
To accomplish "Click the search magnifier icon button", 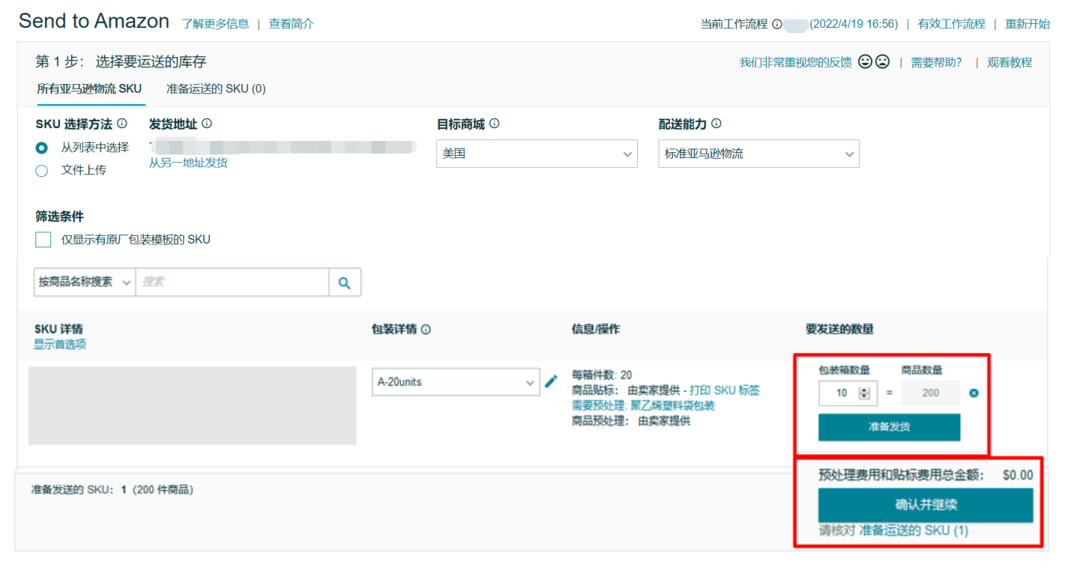I will pyautogui.click(x=344, y=282).
